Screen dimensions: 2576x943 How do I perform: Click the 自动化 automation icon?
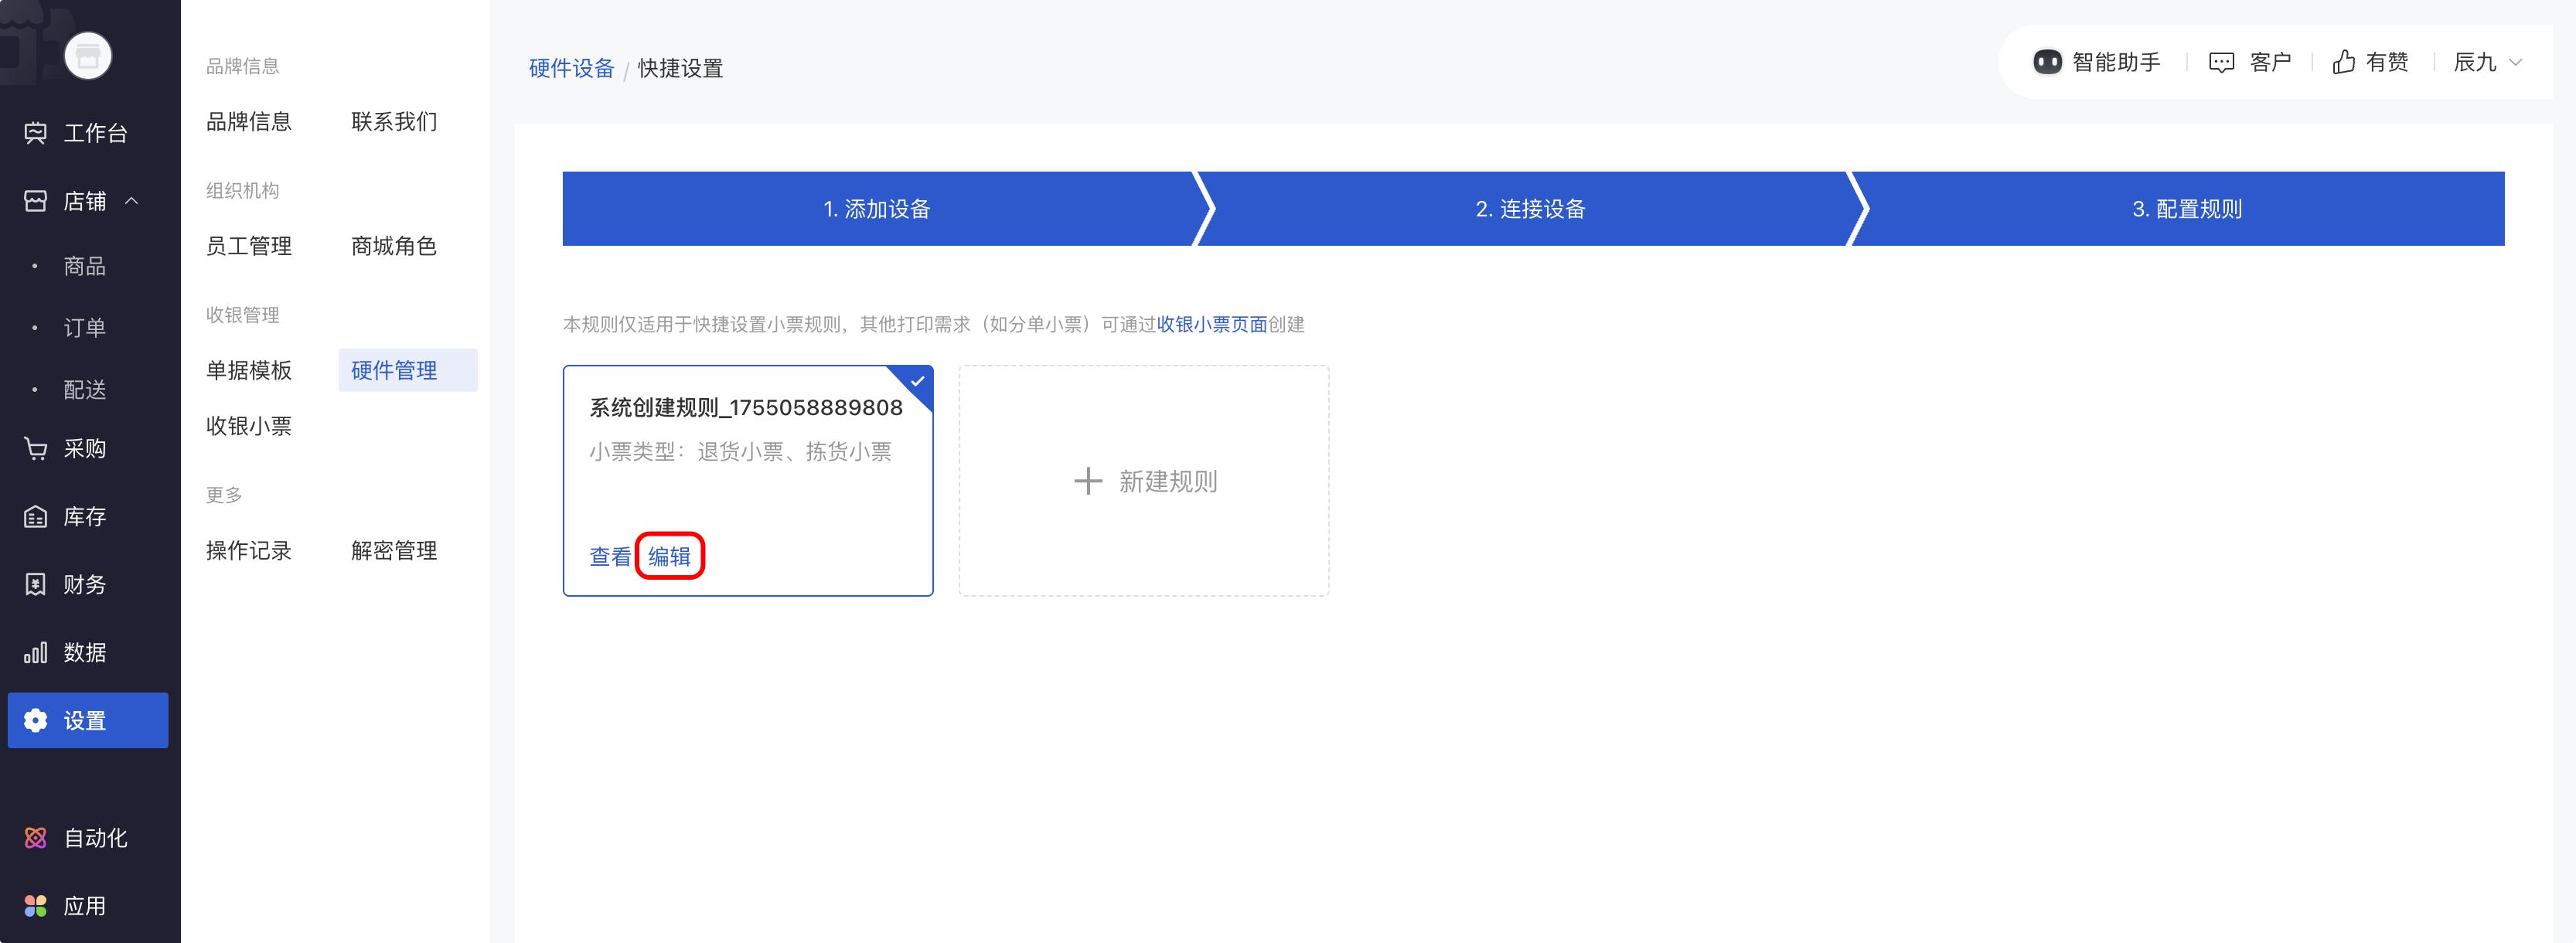coord(35,838)
